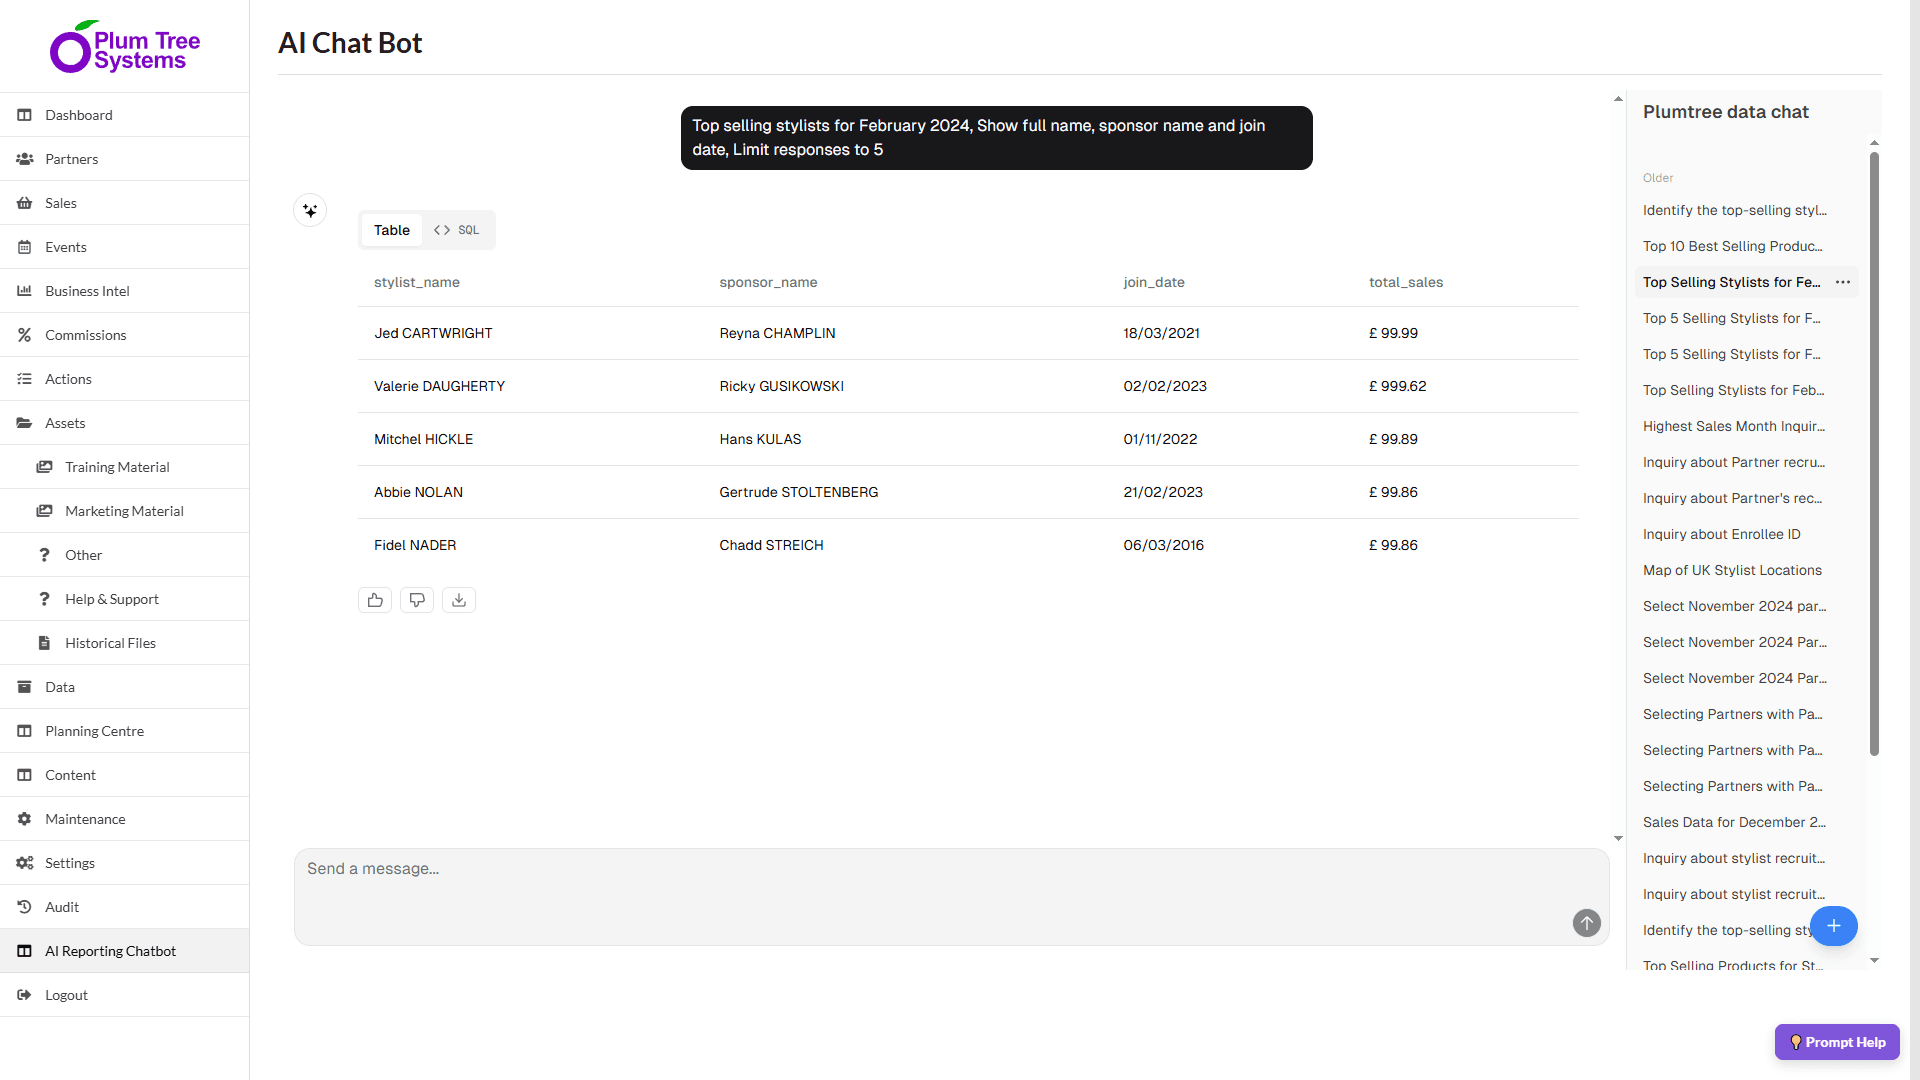Open options for Top Selling Stylists chat
This screenshot has width=1920, height=1080.
pos(1843,282)
